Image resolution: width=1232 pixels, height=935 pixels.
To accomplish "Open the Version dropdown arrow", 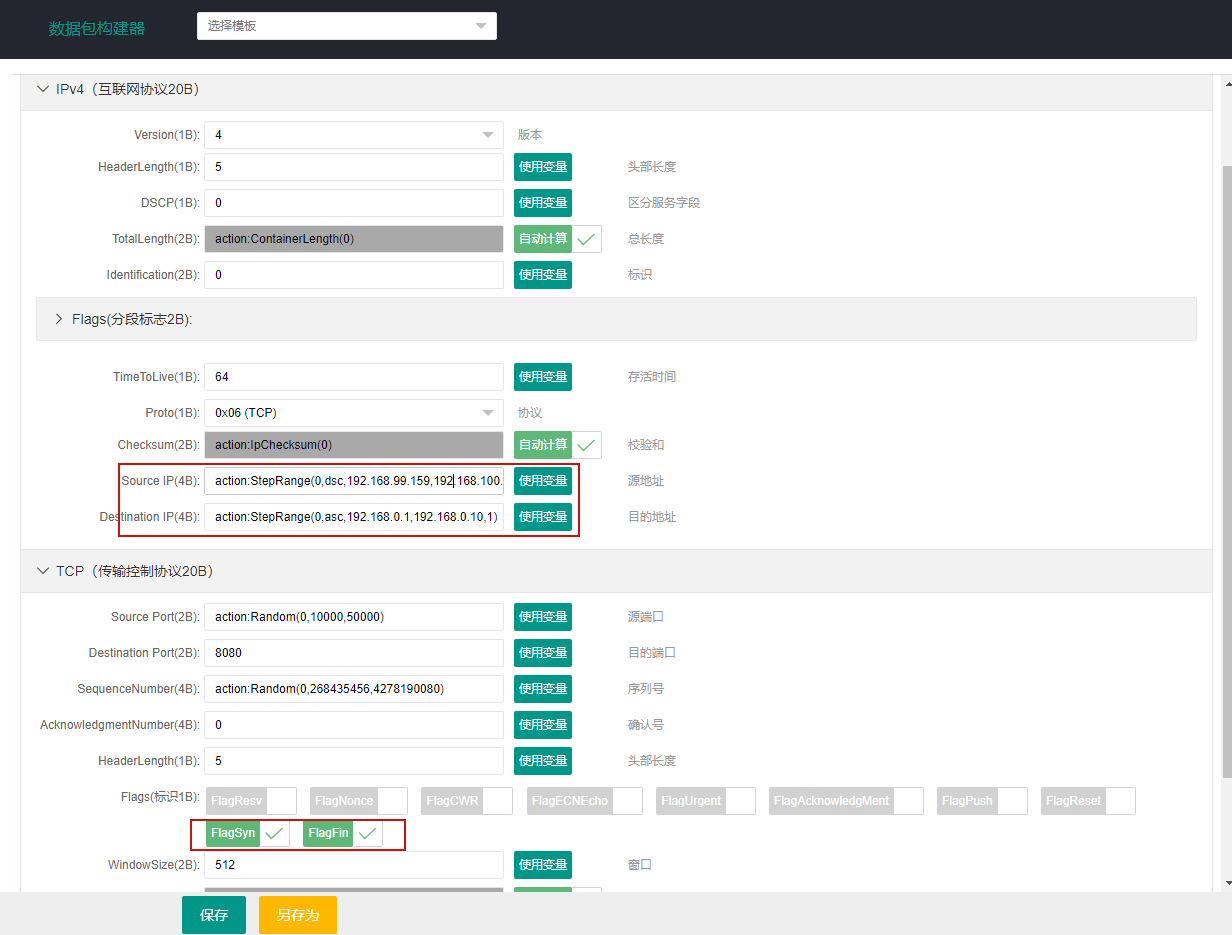I will [x=488, y=135].
